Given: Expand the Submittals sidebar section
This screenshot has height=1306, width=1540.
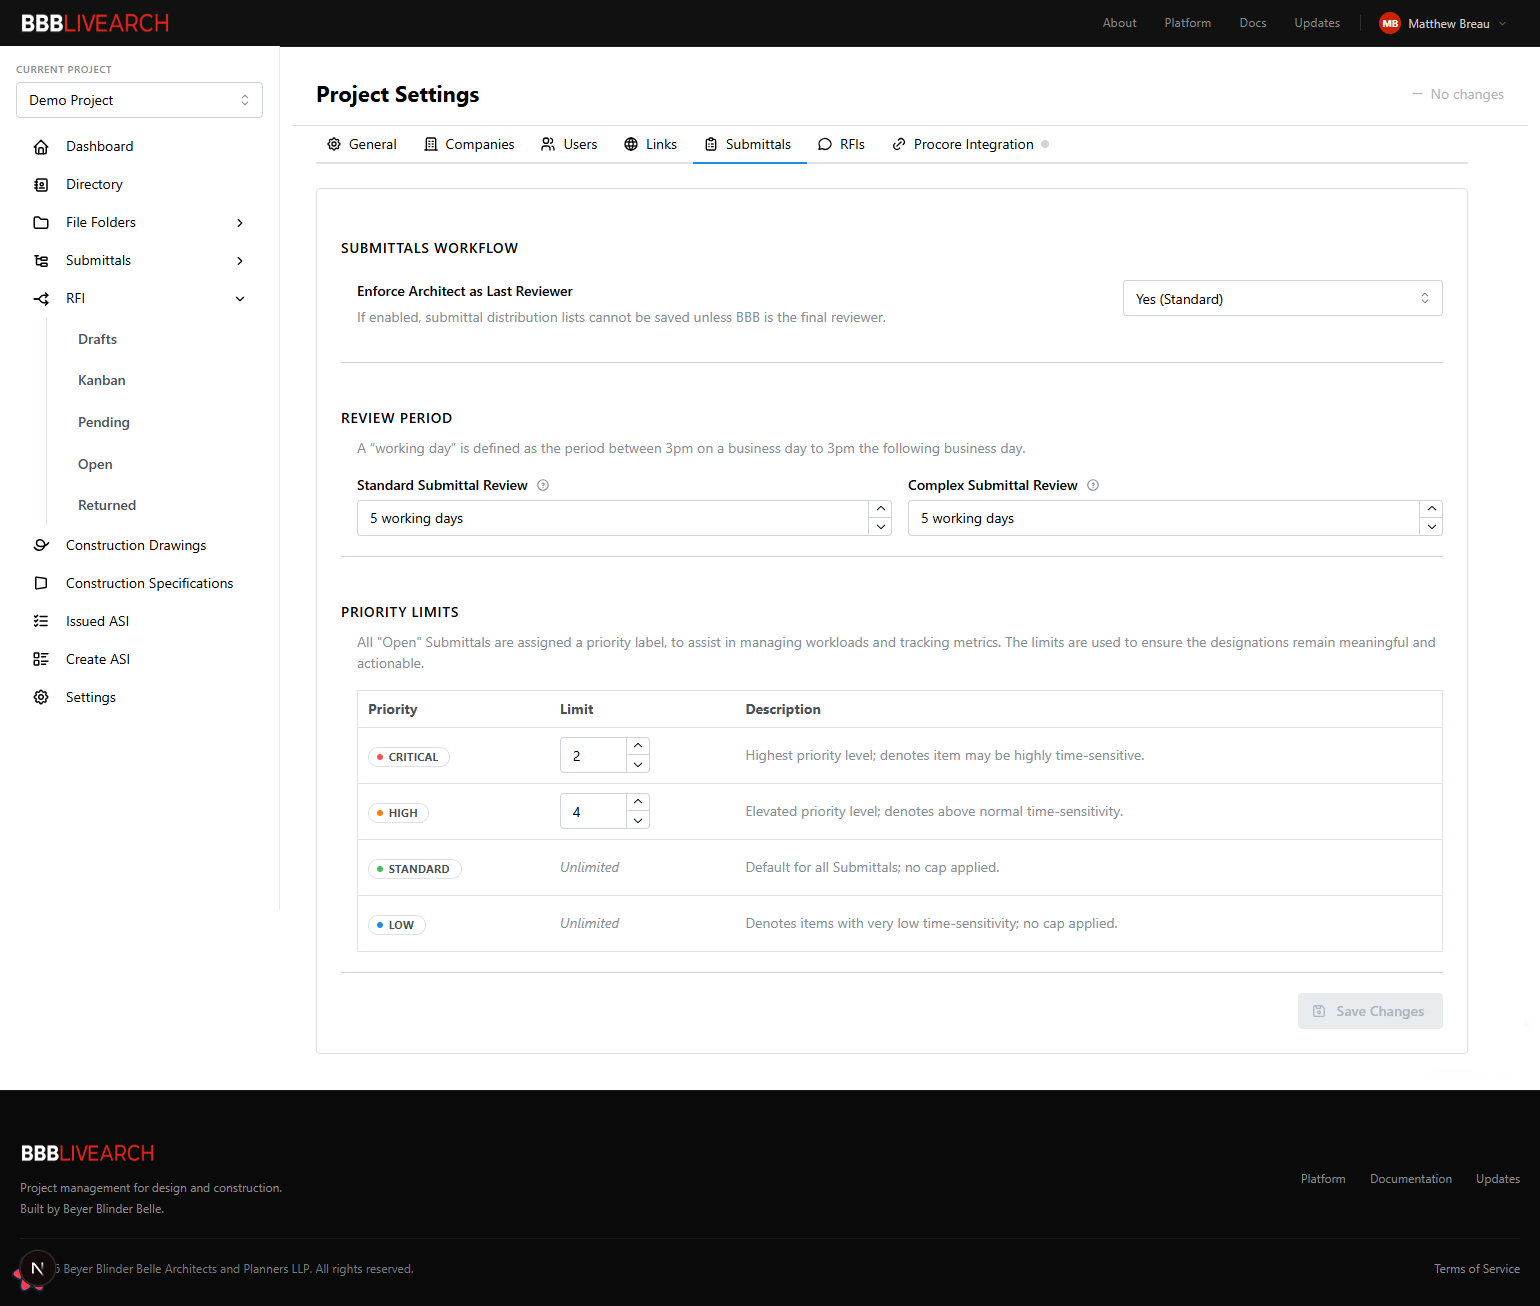Looking at the screenshot, I should (240, 261).
